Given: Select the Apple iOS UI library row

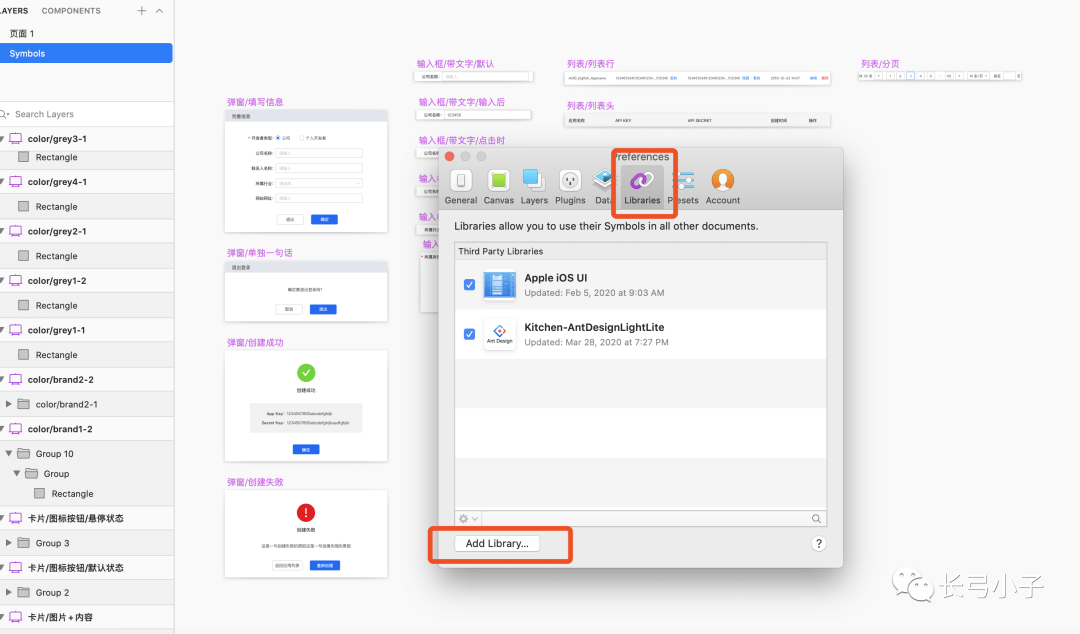Looking at the screenshot, I should coord(641,285).
